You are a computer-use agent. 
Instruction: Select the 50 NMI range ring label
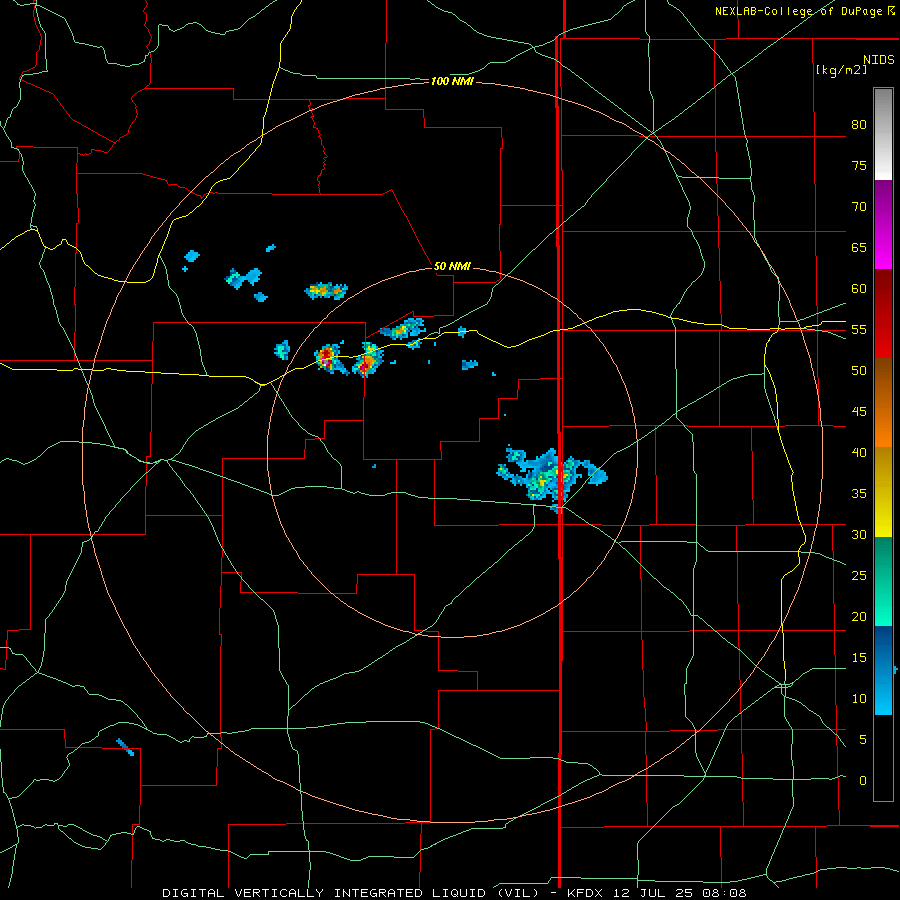tap(452, 266)
